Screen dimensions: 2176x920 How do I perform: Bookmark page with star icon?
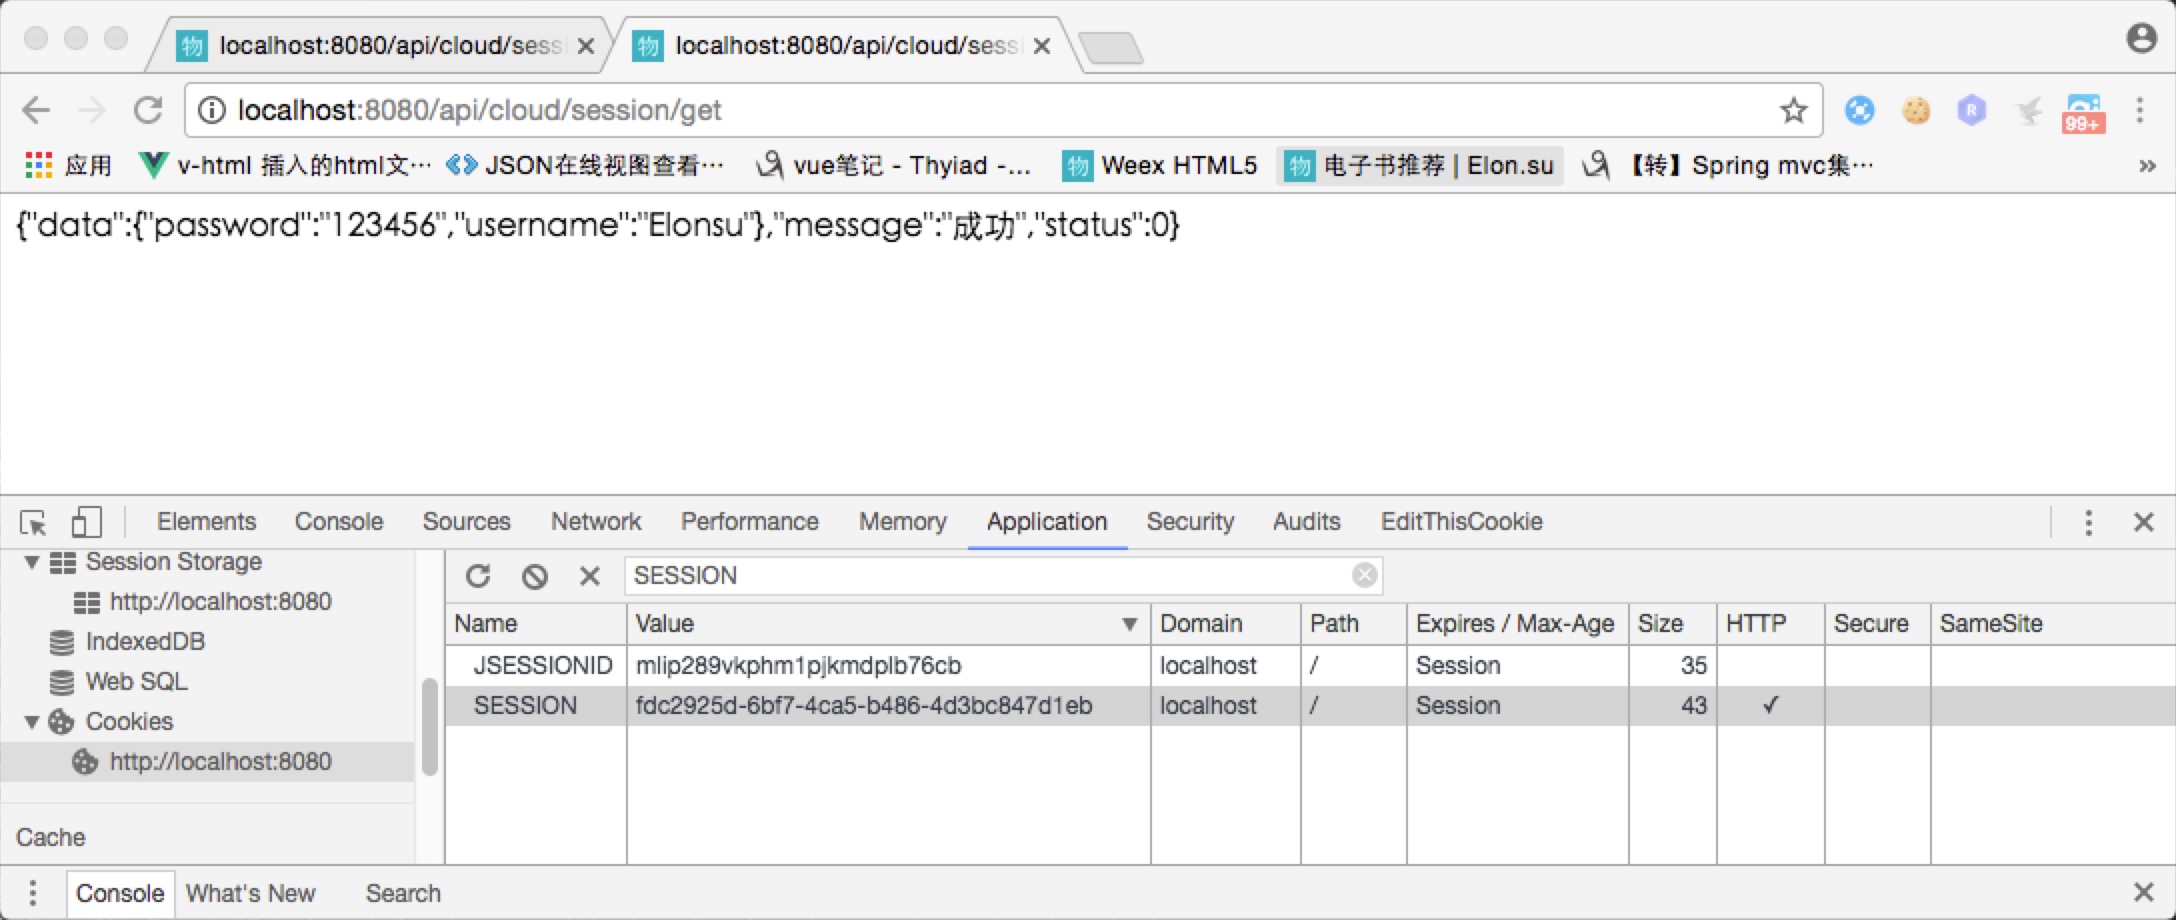click(x=1794, y=110)
